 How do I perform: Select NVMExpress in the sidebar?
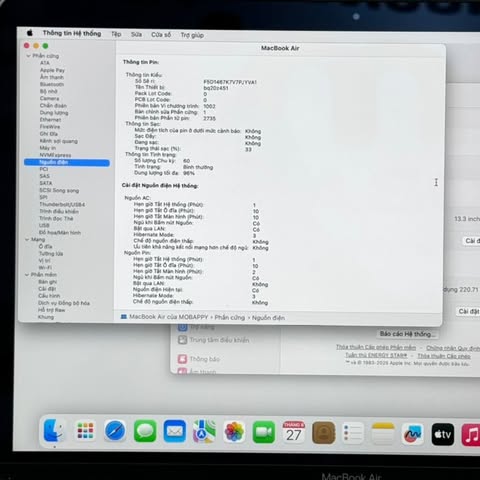point(55,155)
